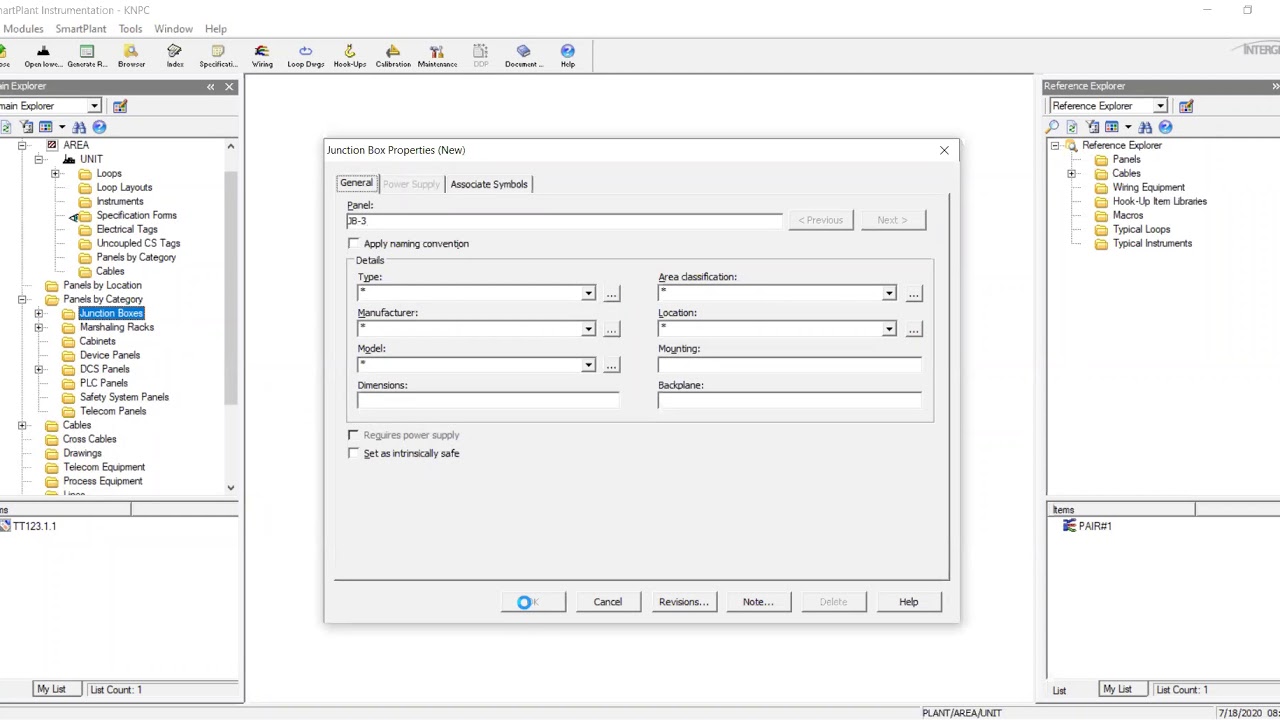The height and width of the screenshot is (720, 1280).
Task: Expand Cables node in Reference Explorer
Action: tap(1071, 173)
